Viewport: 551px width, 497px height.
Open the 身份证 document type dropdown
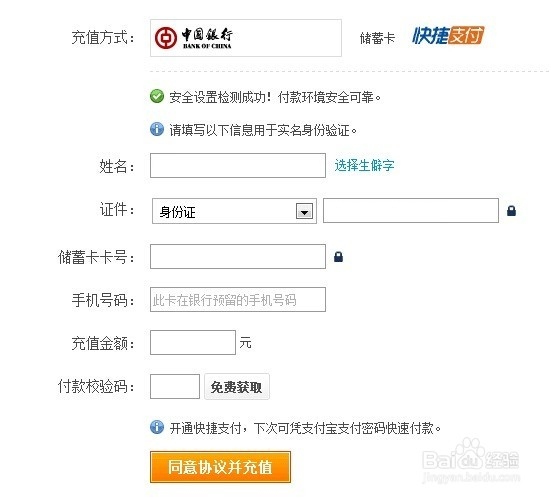tap(234, 211)
